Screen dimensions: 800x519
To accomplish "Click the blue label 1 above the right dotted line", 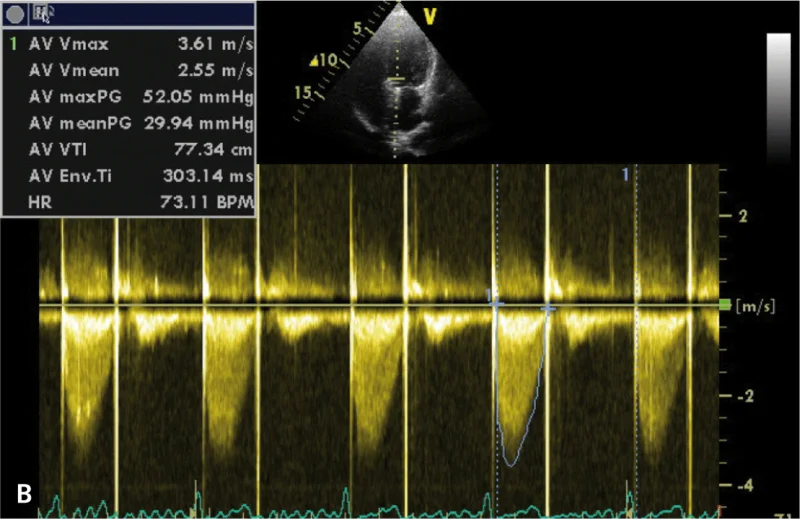I will pos(626,175).
